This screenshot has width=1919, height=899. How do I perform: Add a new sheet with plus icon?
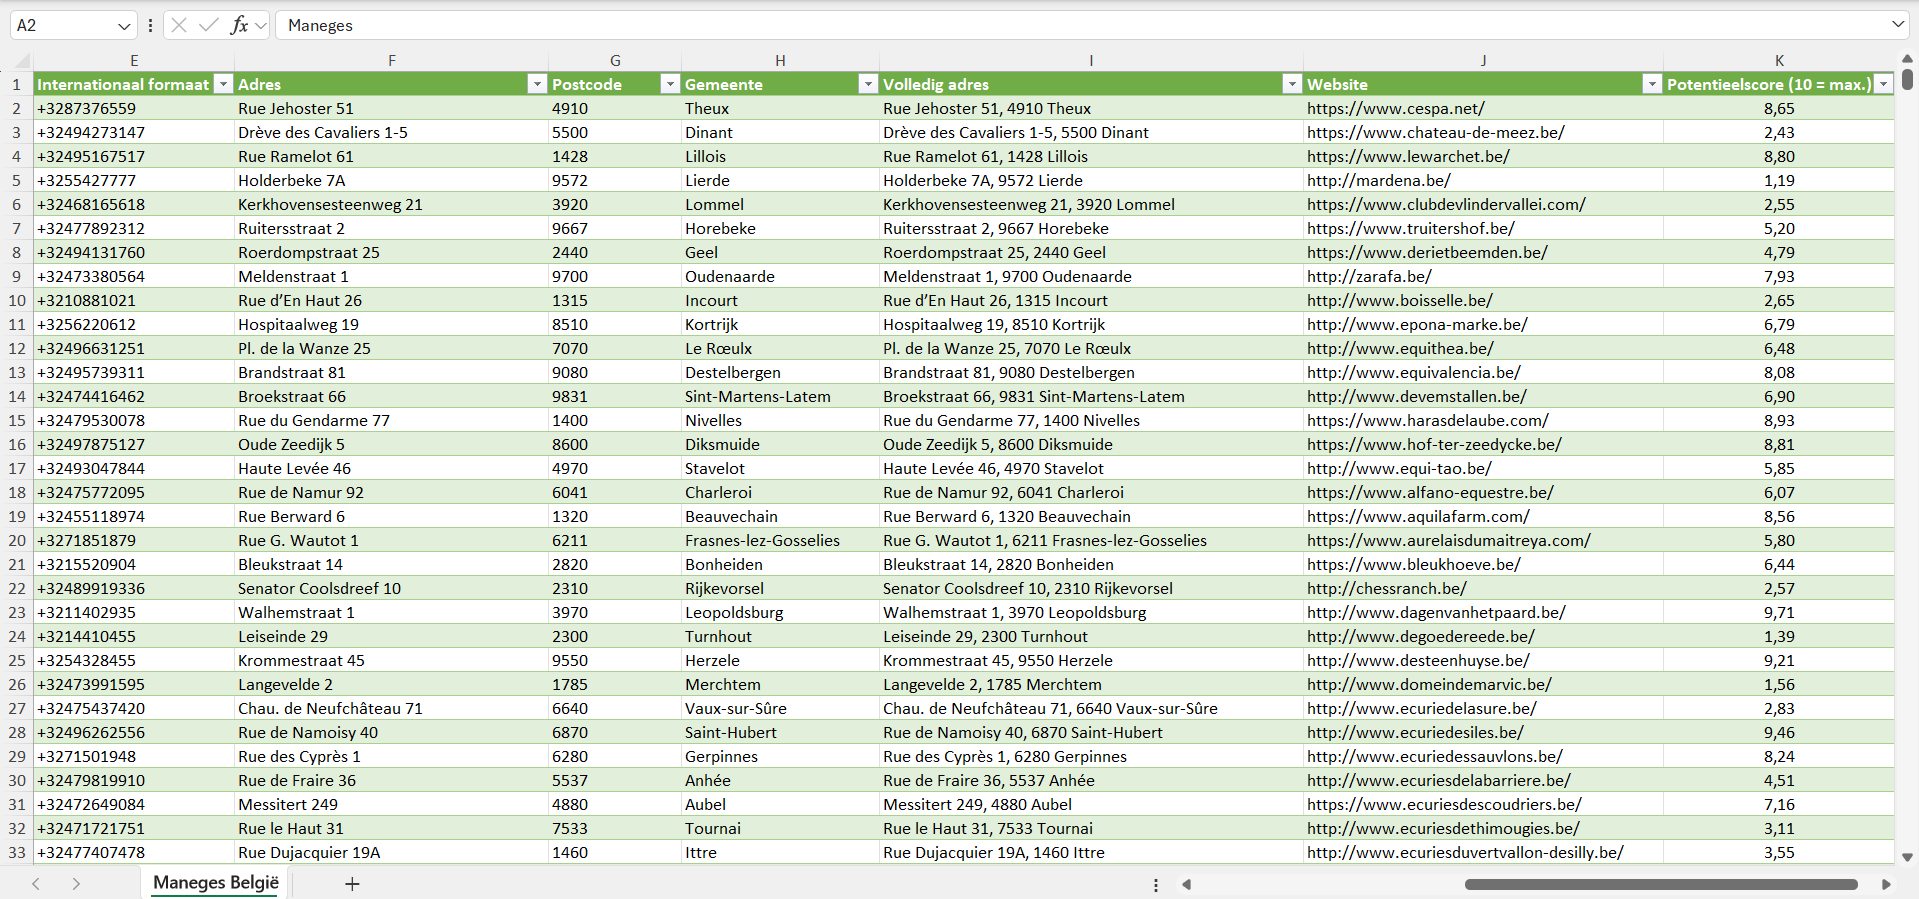(x=352, y=884)
